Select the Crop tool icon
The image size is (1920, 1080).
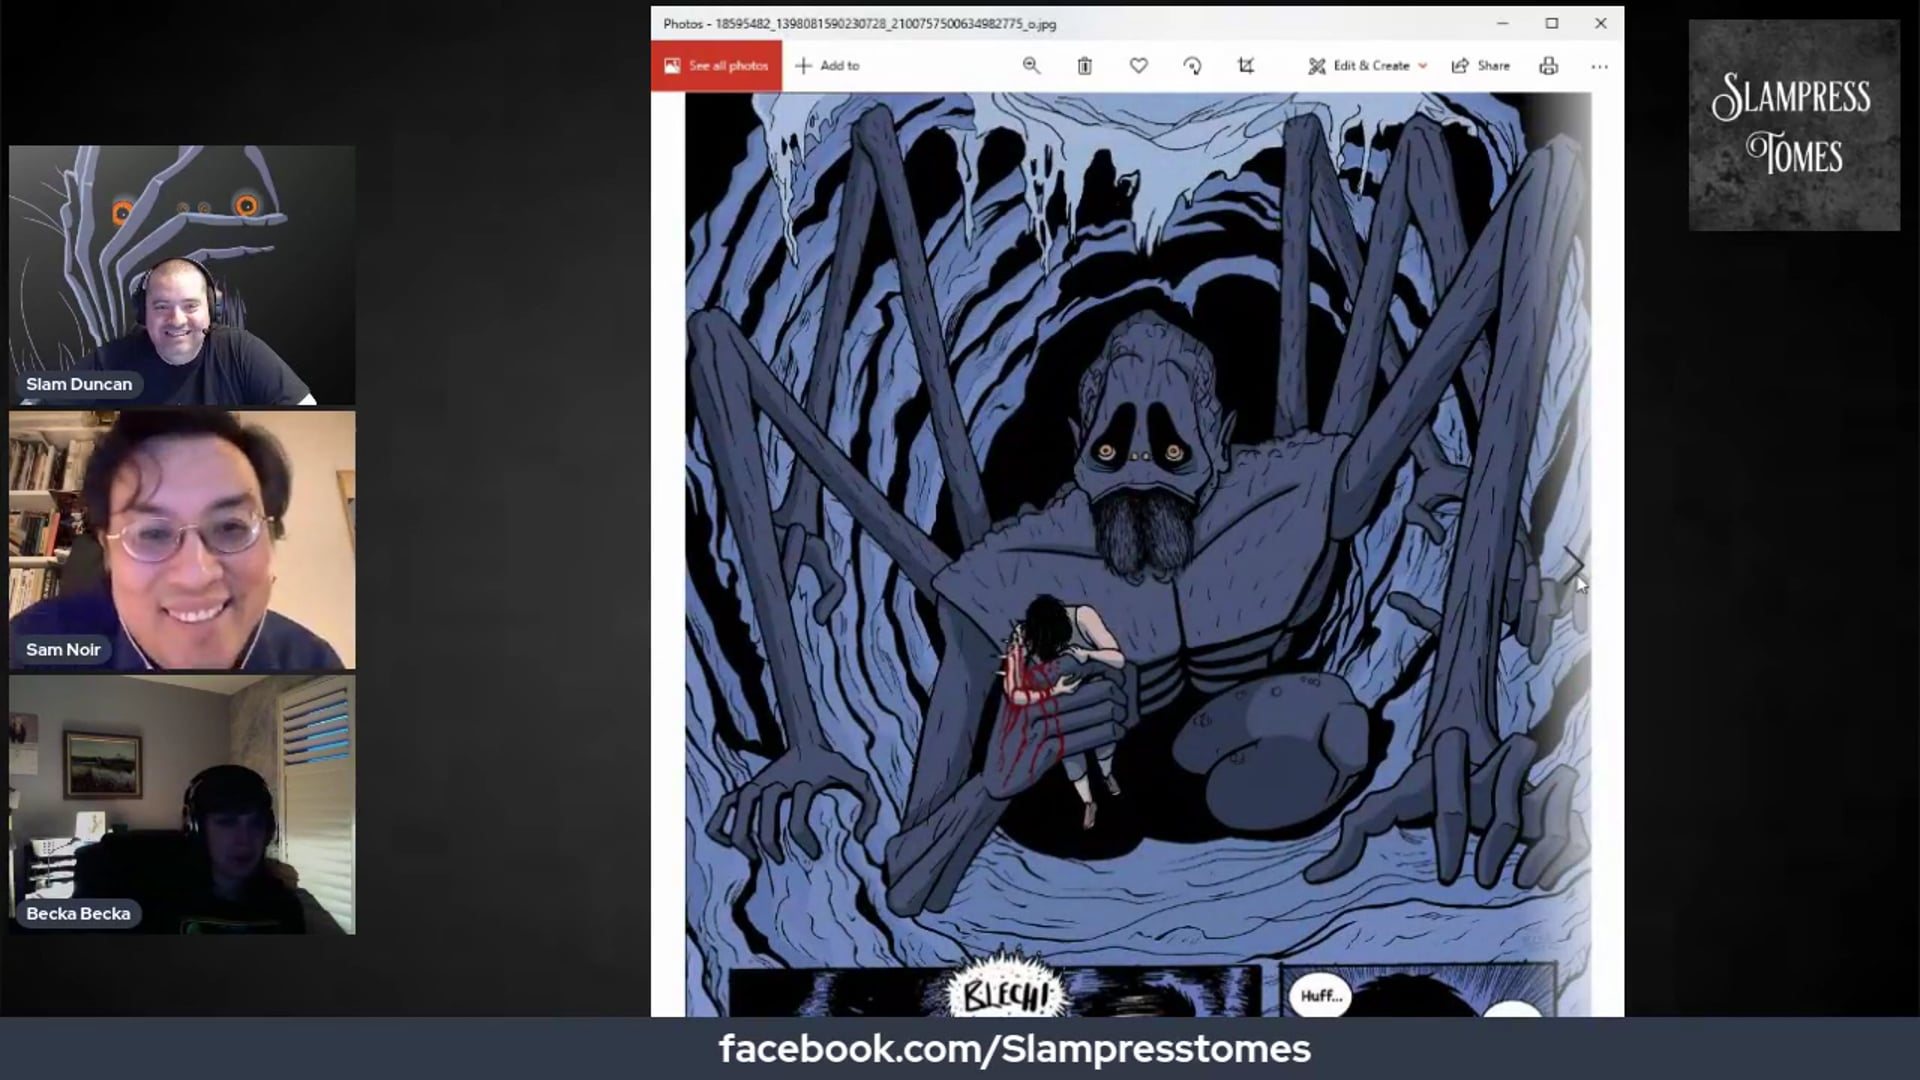(x=1246, y=66)
